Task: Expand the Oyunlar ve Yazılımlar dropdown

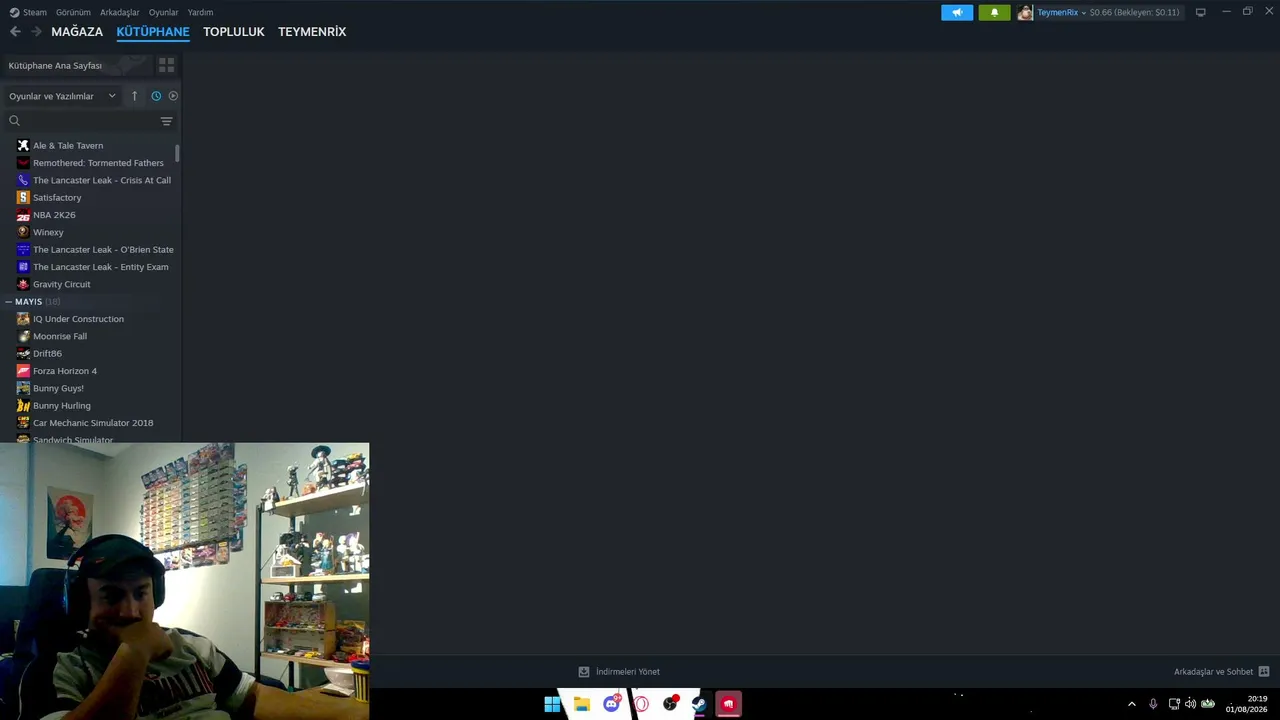Action: pyautogui.click(x=62, y=96)
